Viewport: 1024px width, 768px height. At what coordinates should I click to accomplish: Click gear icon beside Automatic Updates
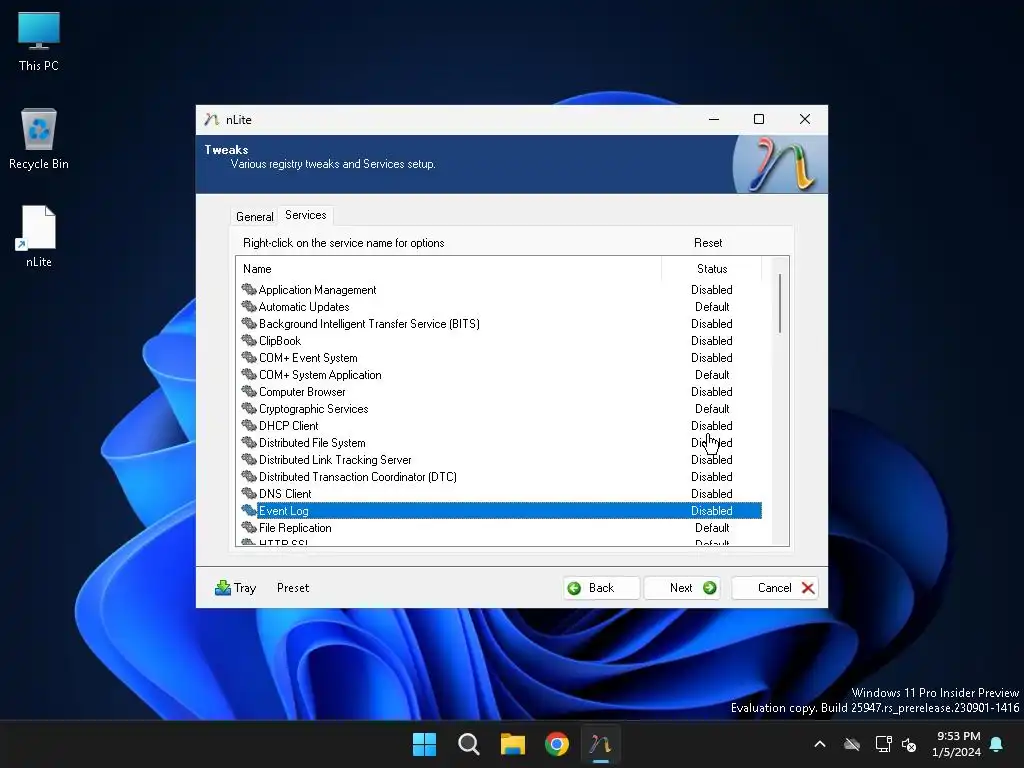click(249, 306)
